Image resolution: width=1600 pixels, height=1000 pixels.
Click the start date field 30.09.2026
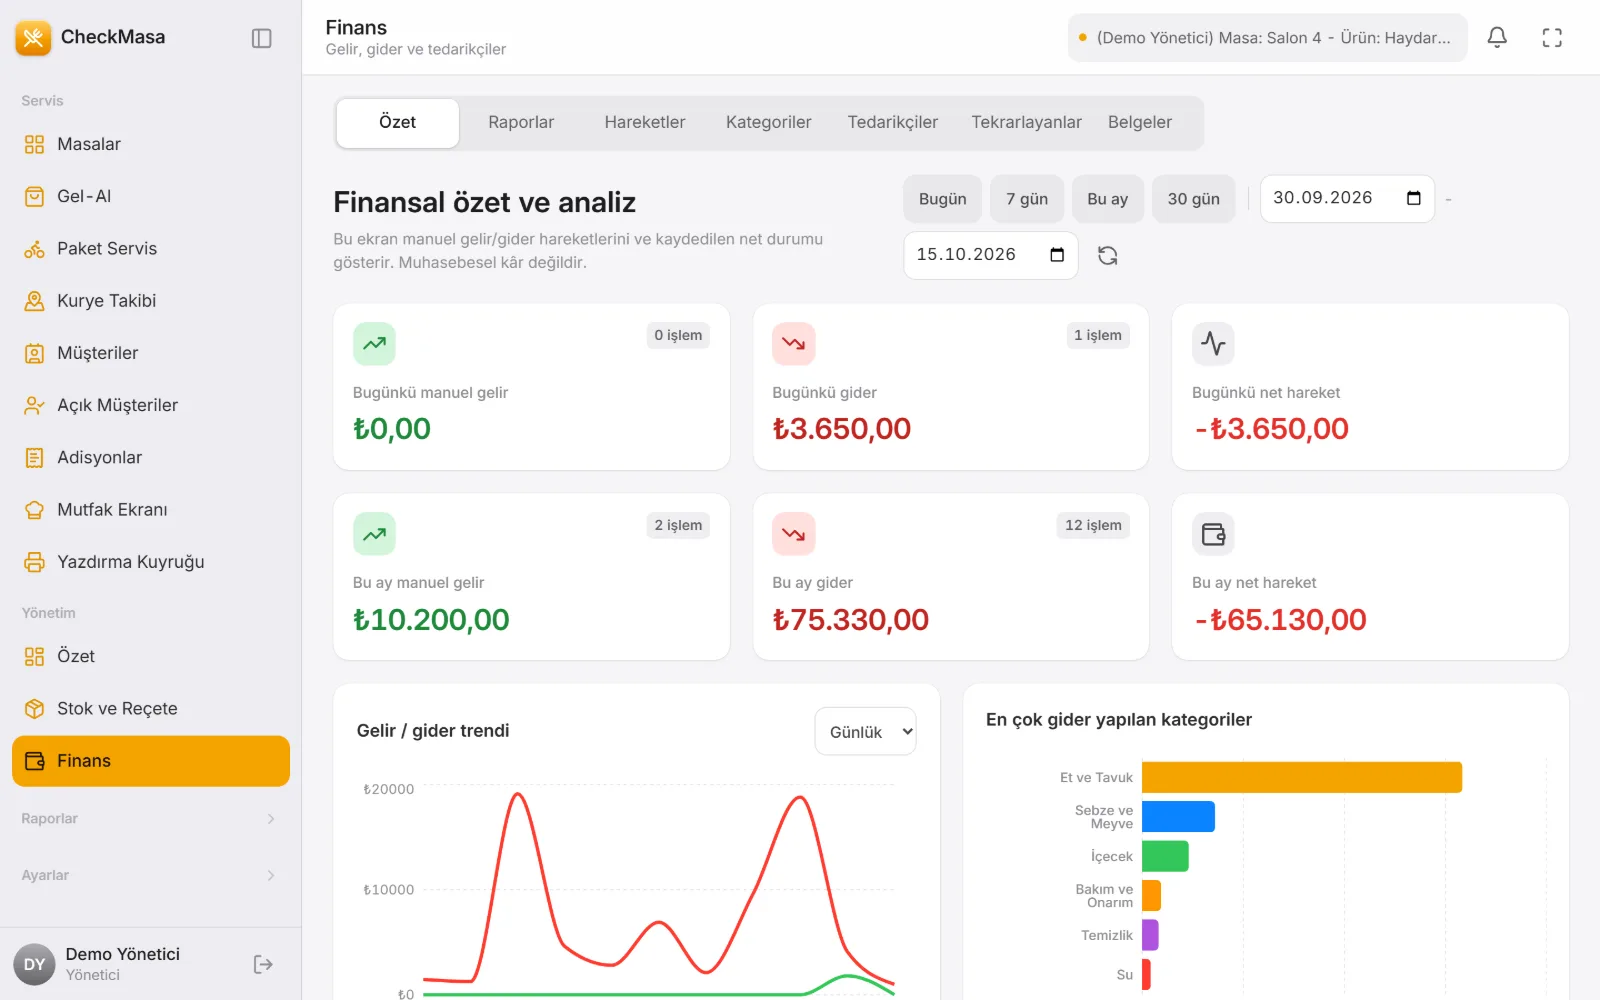click(x=1347, y=198)
